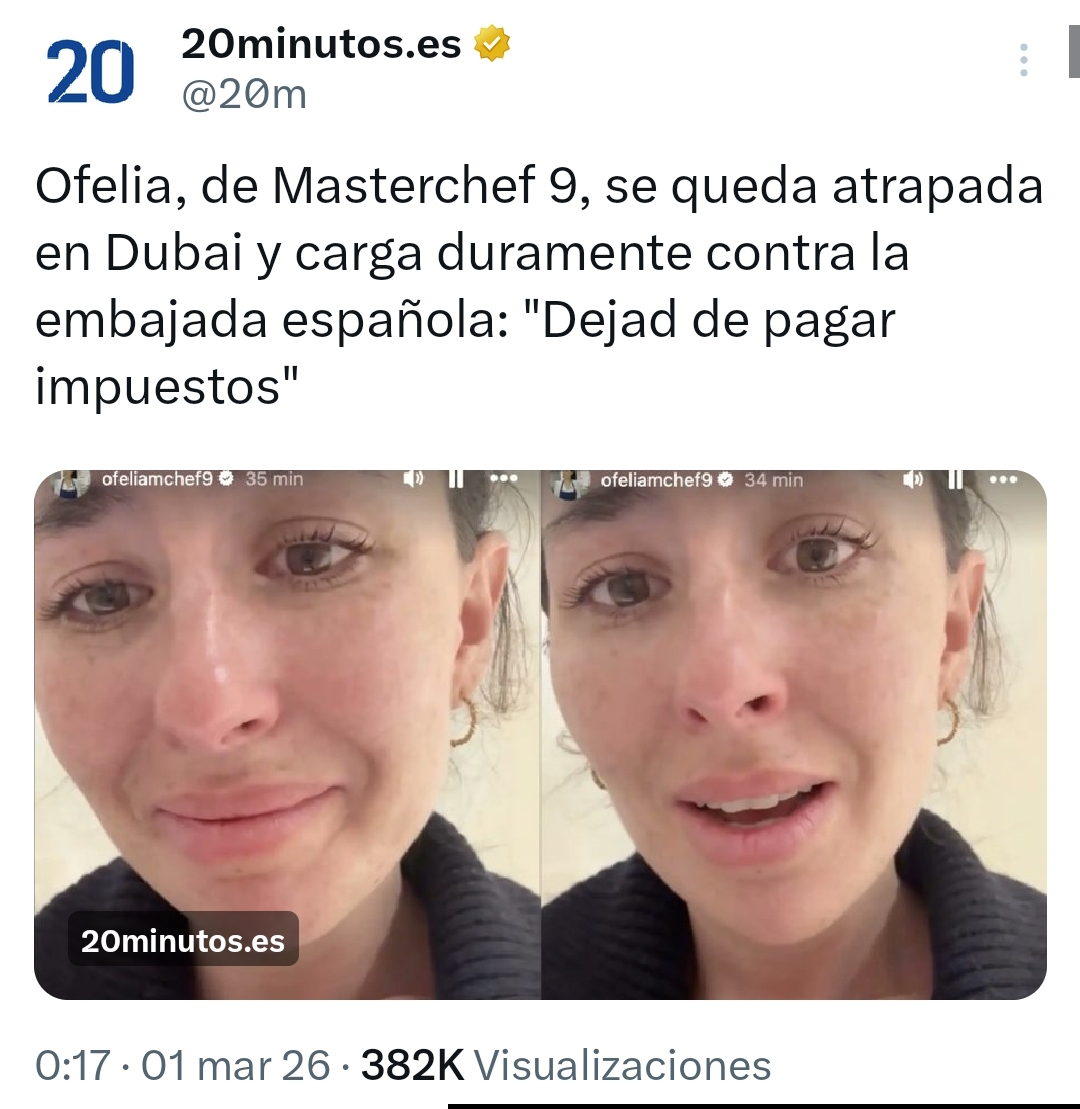Click the 382K Visualizaciones count
Viewport: 1080px width, 1109px height.
click(566, 1065)
